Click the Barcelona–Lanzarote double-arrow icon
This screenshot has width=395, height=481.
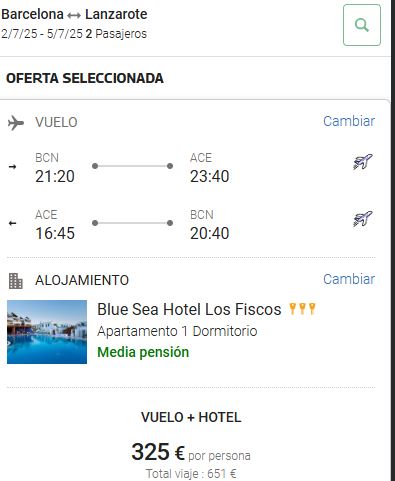click(x=74, y=15)
